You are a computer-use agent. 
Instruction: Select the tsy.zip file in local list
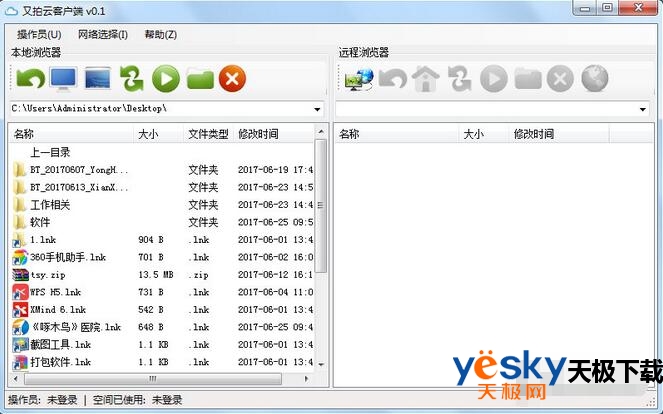49,274
